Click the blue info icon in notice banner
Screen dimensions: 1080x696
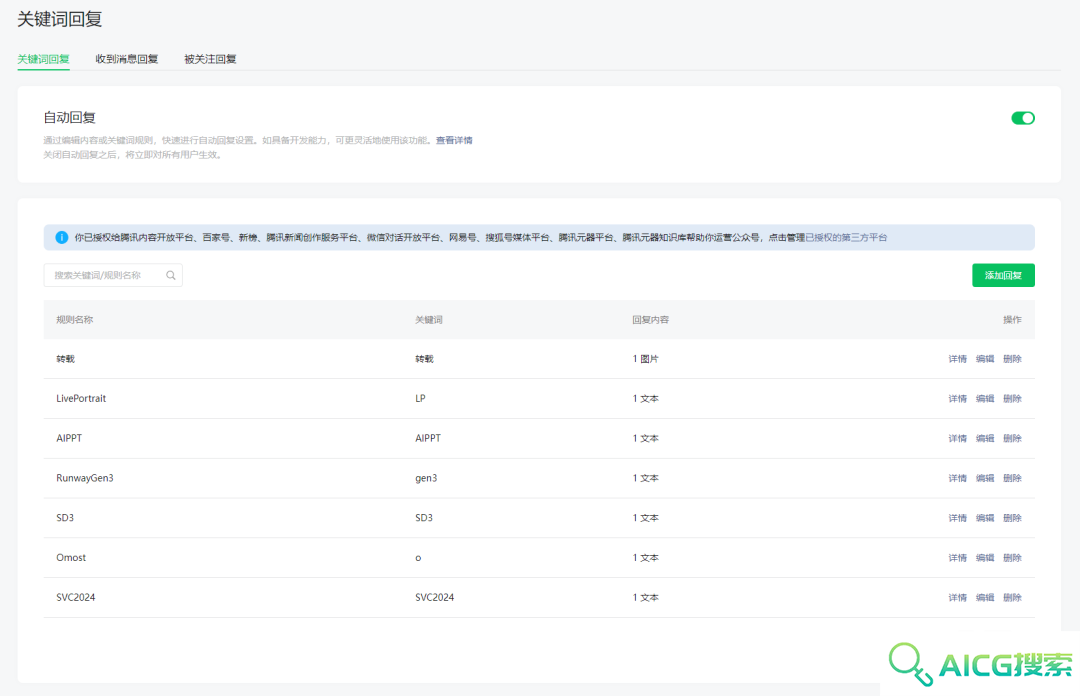(x=61, y=237)
